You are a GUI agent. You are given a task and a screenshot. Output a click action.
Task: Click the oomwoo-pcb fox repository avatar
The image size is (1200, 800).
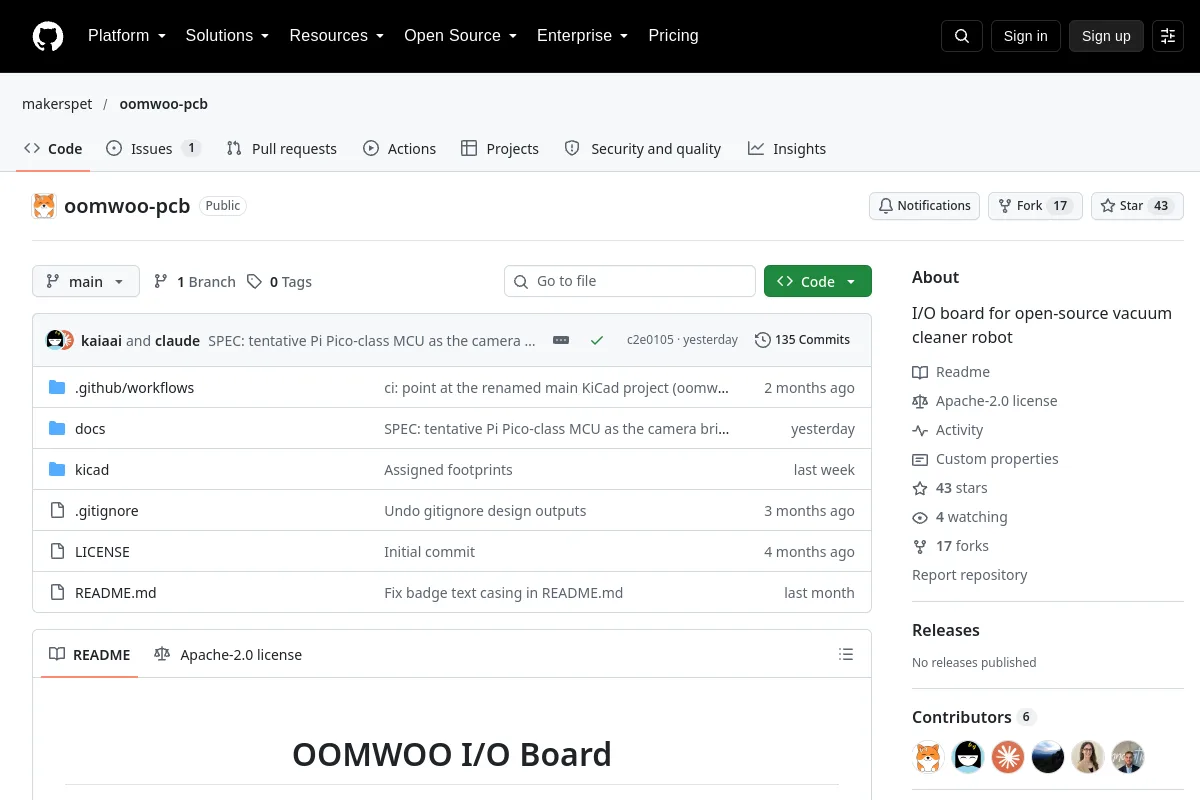coord(44,206)
